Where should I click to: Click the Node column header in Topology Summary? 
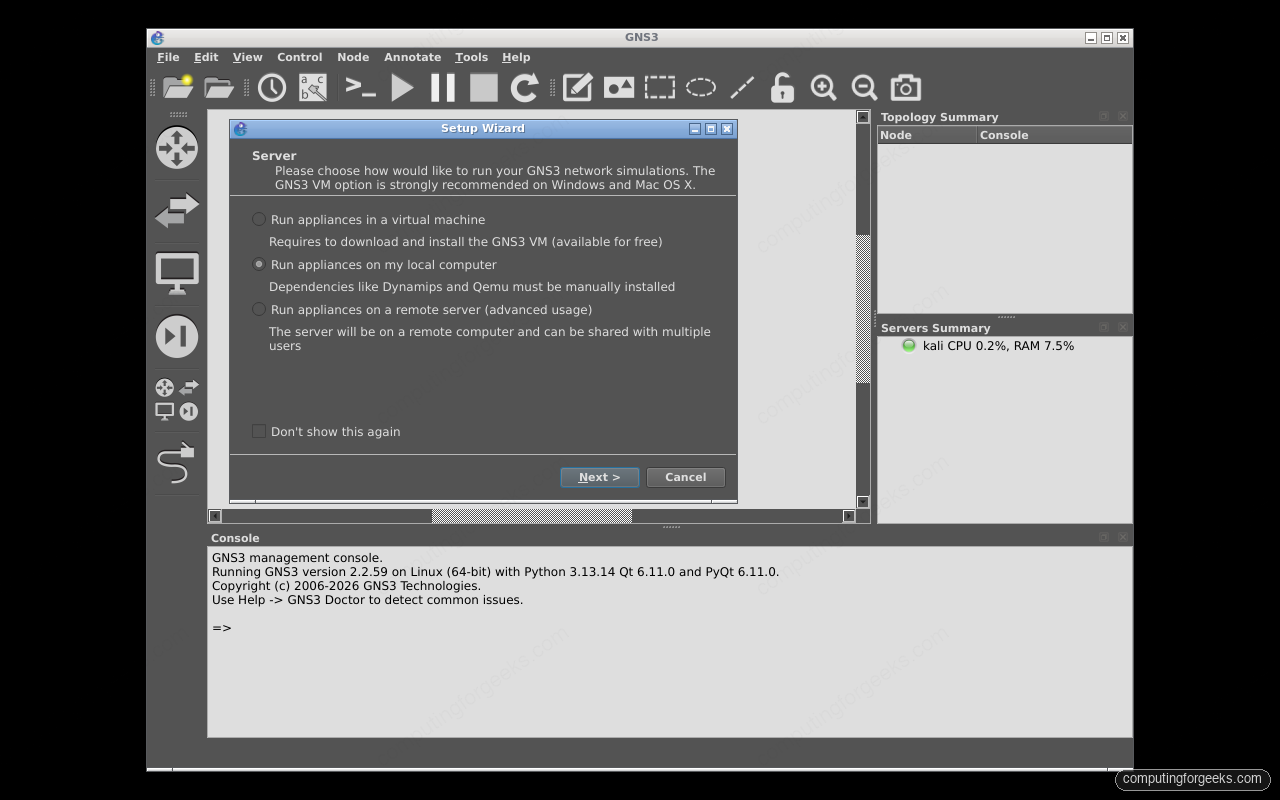[927, 135]
